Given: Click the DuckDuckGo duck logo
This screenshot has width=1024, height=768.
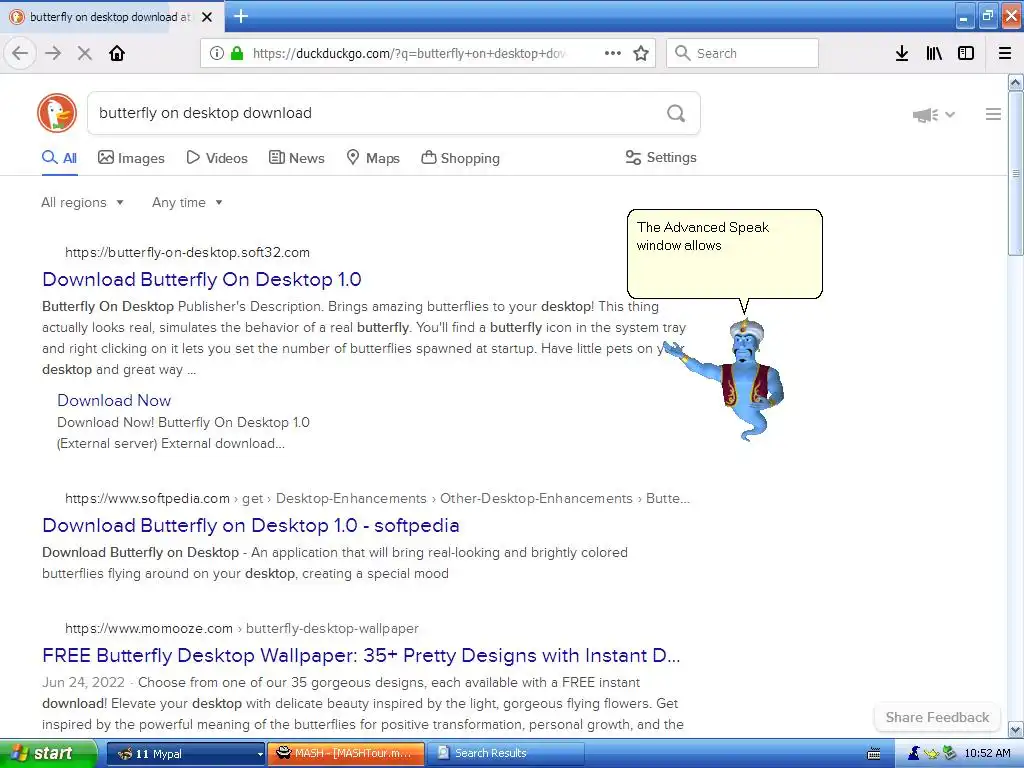Looking at the screenshot, I should coord(57,112).
